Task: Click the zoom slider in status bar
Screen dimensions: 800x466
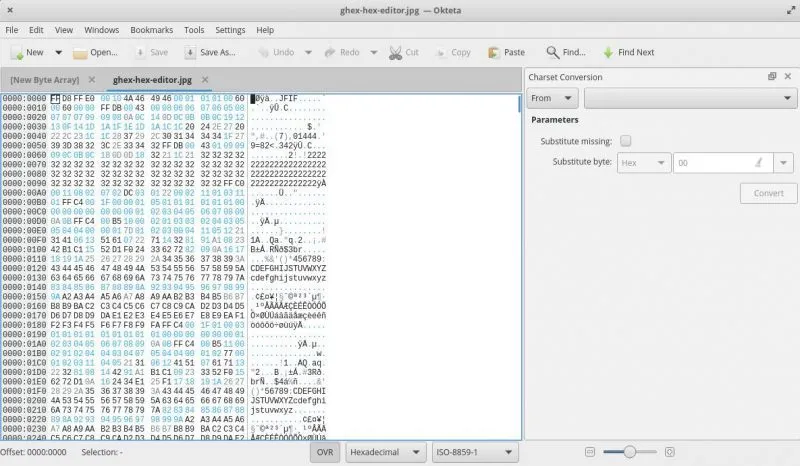Action: [630, 452]
